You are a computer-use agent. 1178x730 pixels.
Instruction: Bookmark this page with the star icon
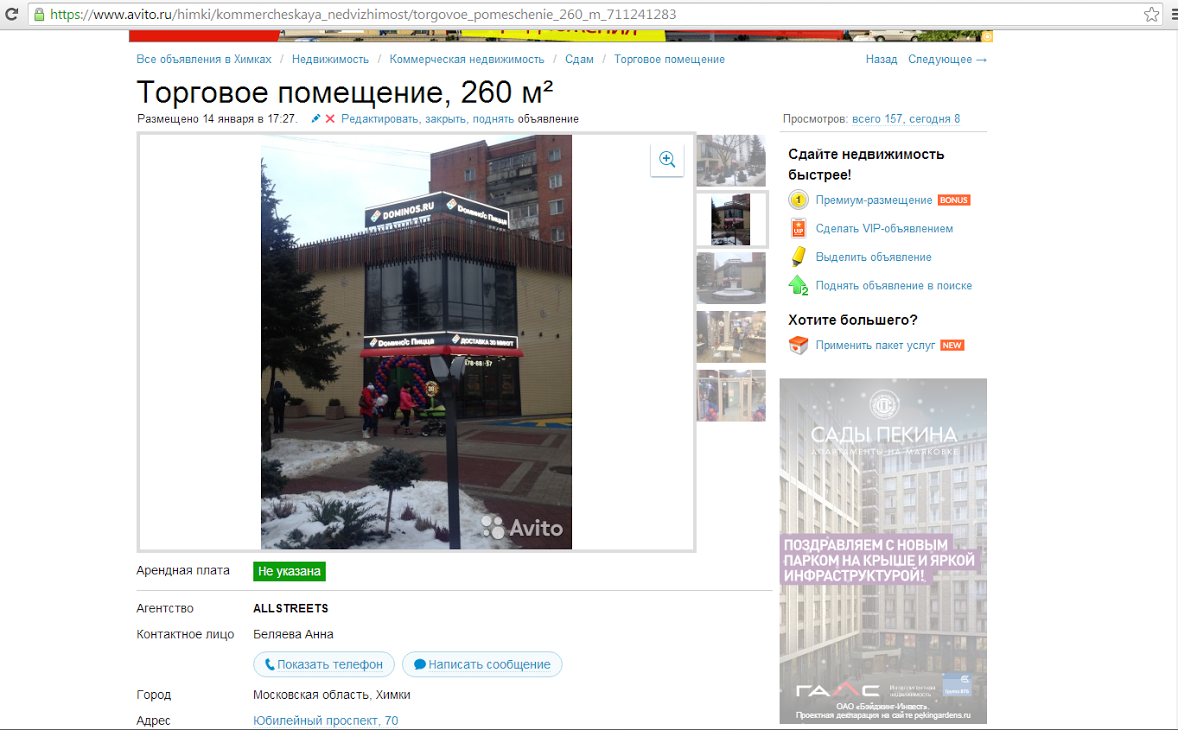coord(1151,14)
